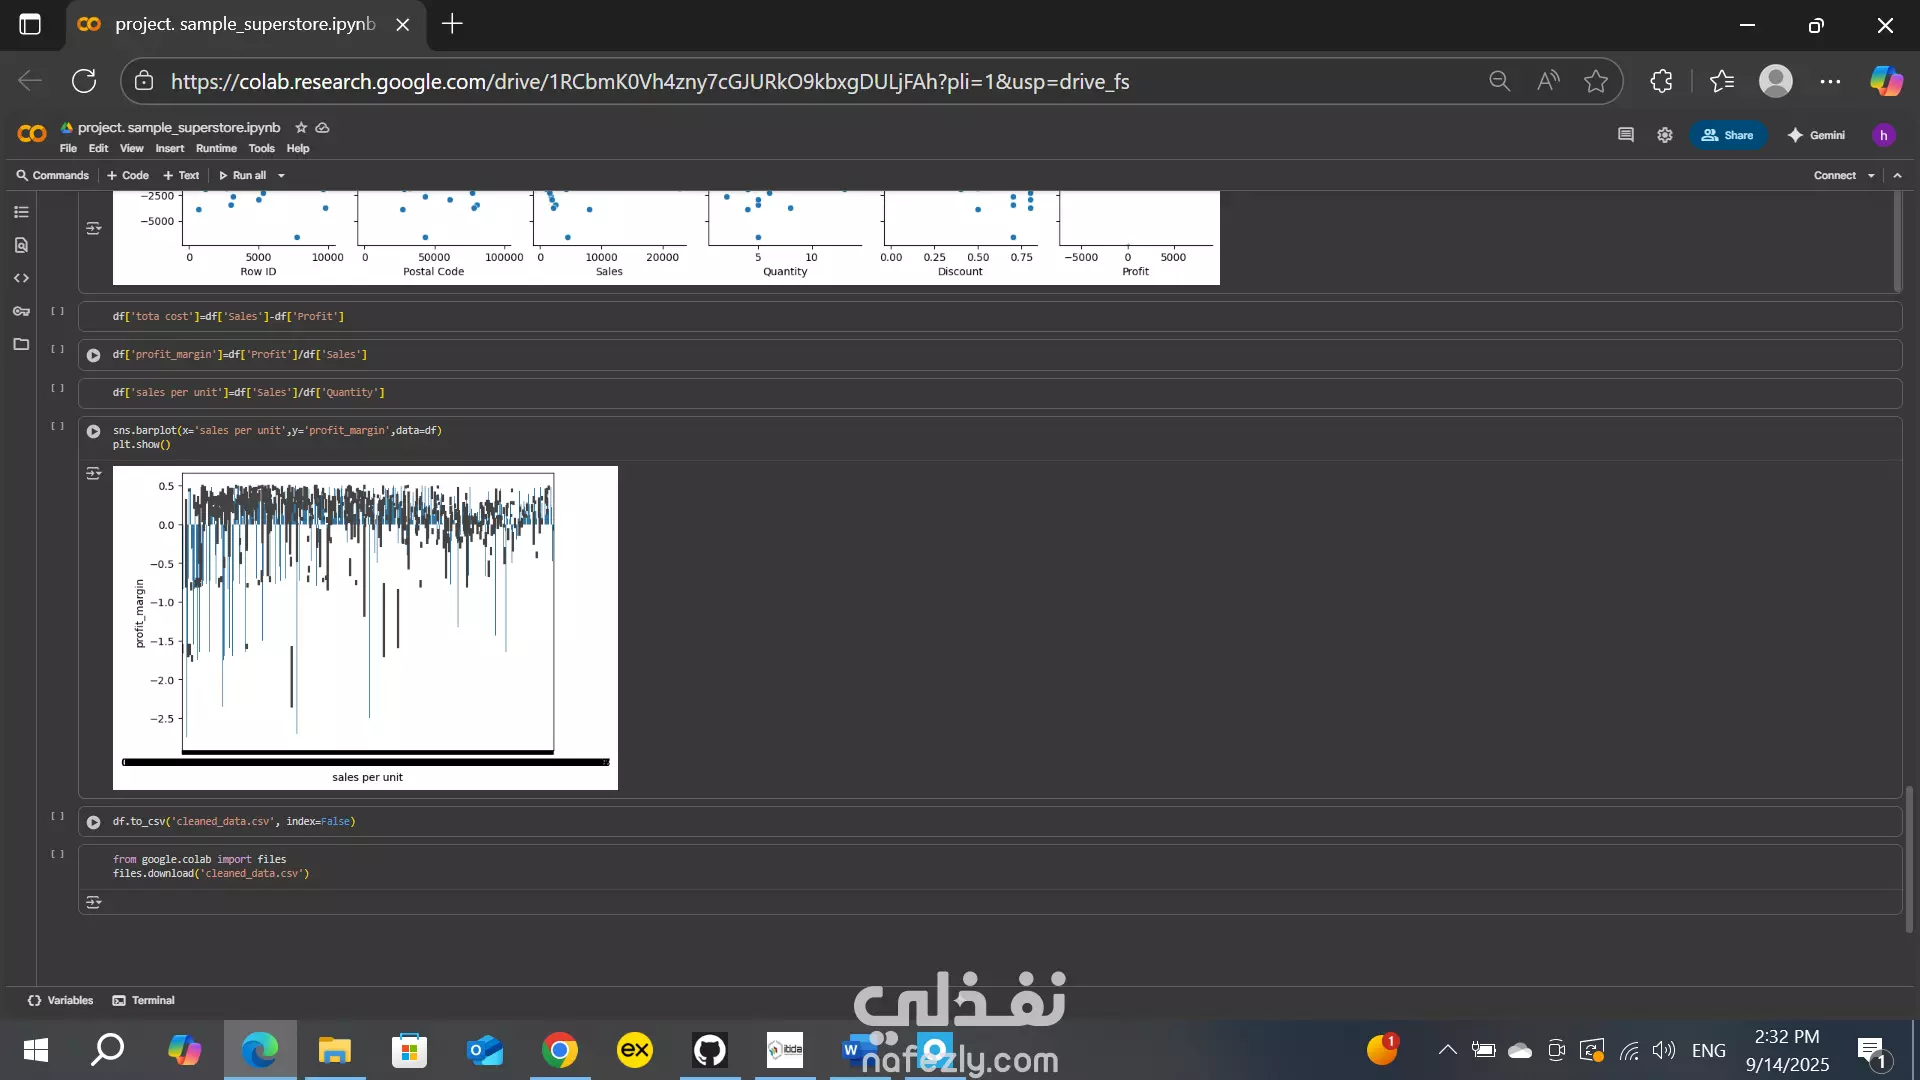1920x1080 pixels.
Task: Open Windows Start menu
Action: click(x=36, y=1050)
